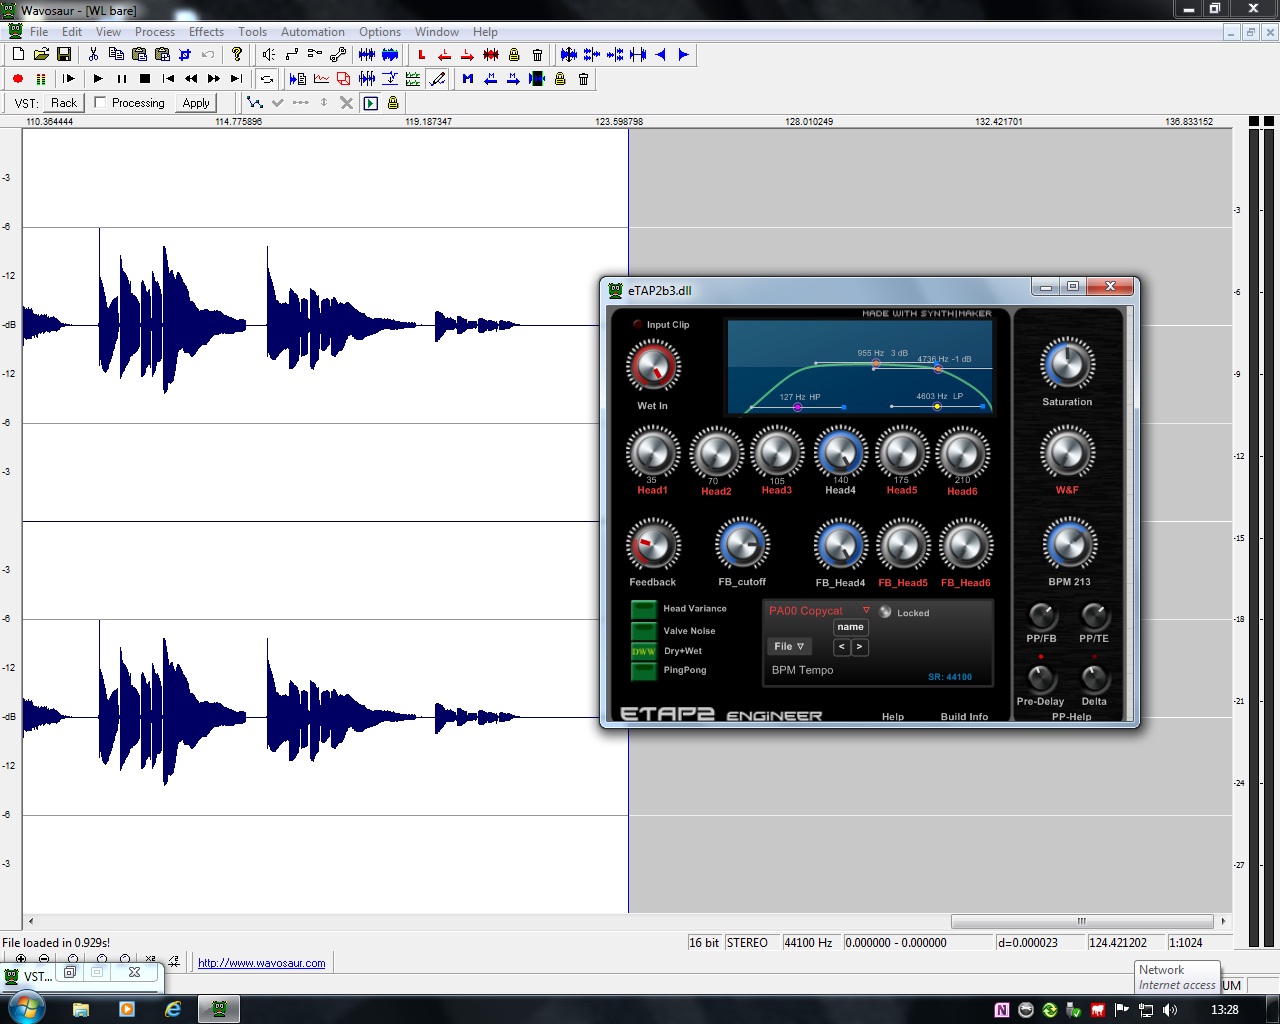Open a file with the folder icon
1280x1024 pixels.
click(41, 55)
